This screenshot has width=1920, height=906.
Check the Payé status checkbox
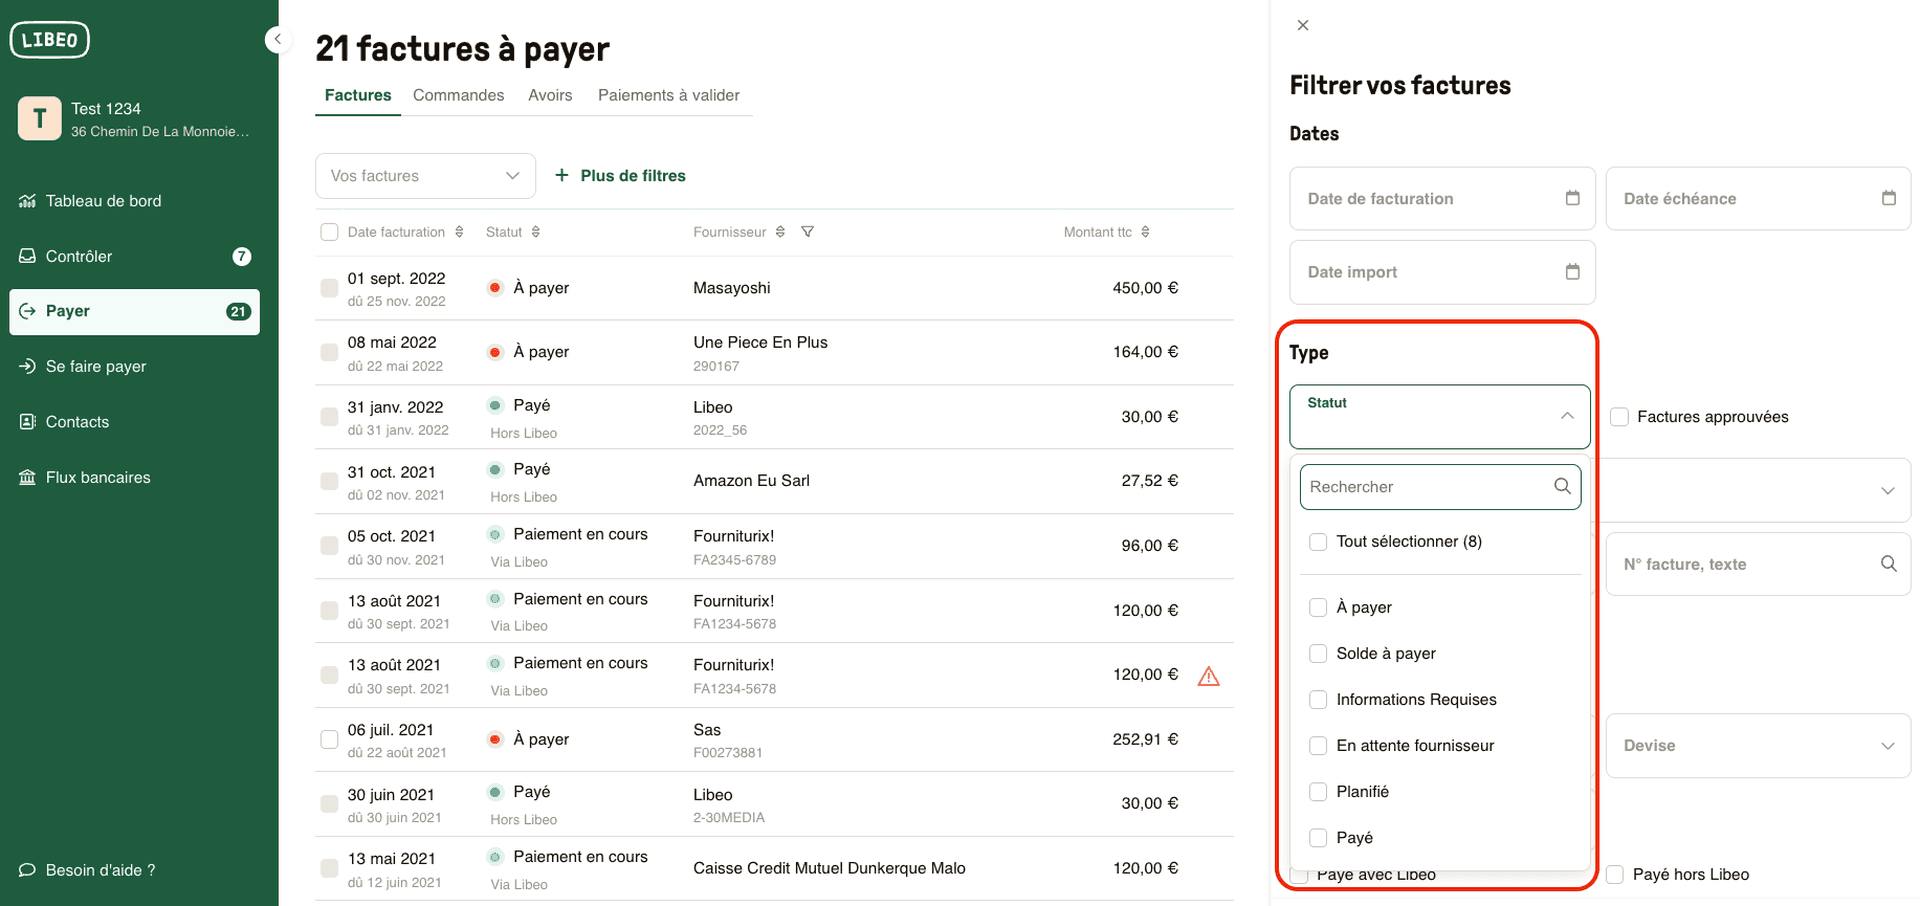(x=1318, y=837)
